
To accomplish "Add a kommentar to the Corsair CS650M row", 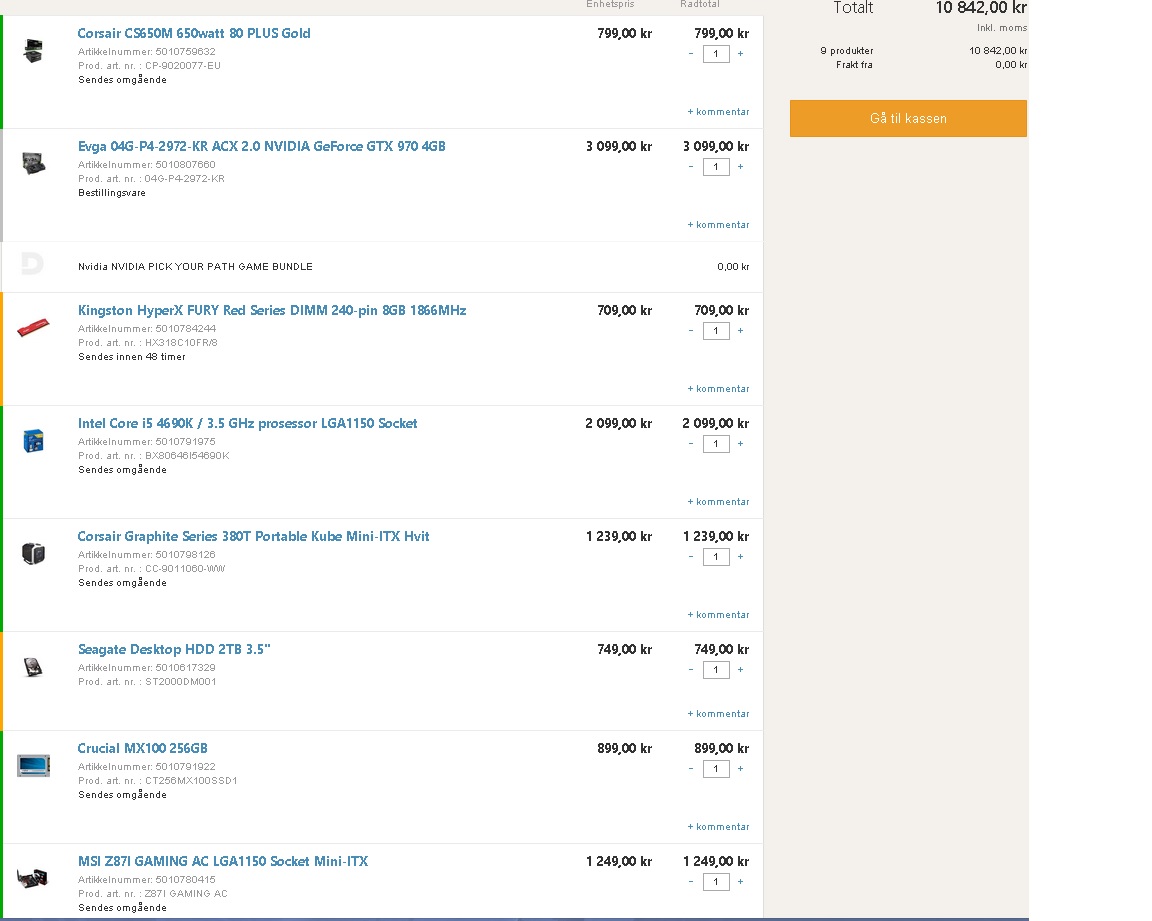I will (x=719, y=112).
